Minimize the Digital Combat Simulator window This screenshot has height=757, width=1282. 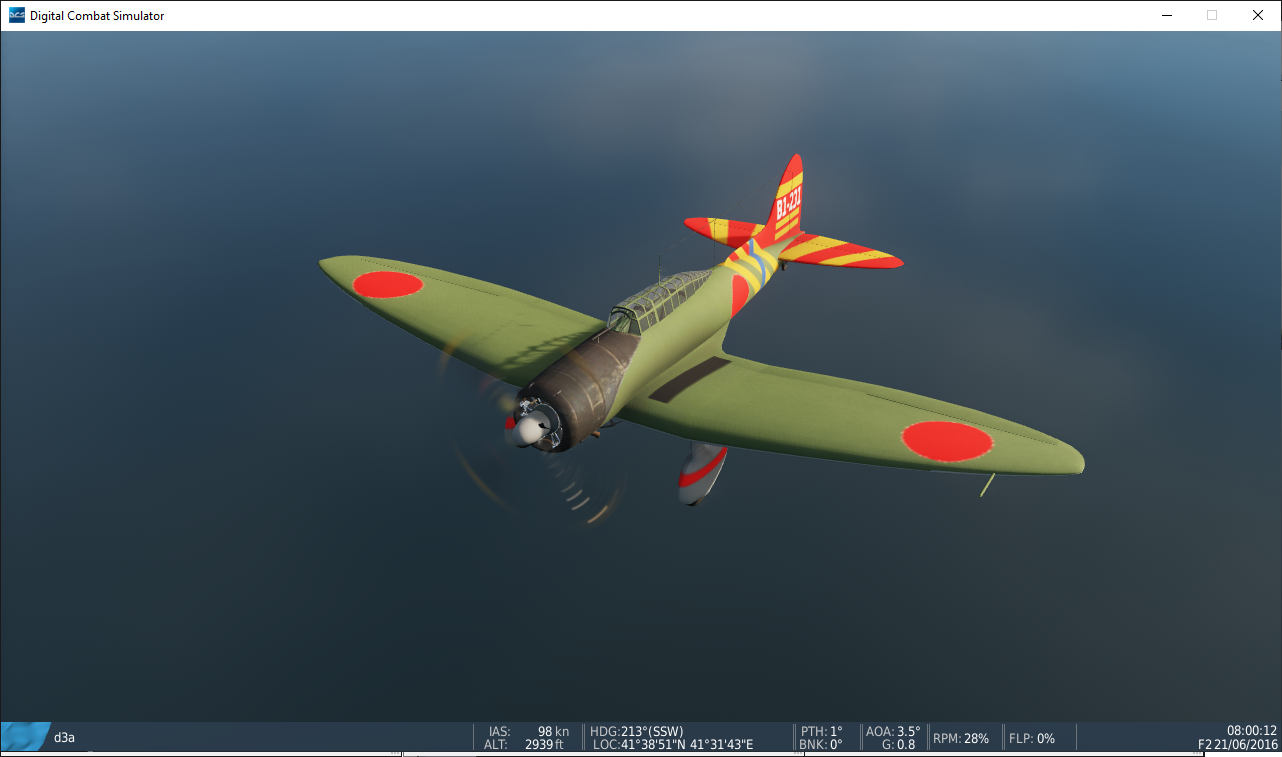pyautogui.click(x=1166, y=15)
